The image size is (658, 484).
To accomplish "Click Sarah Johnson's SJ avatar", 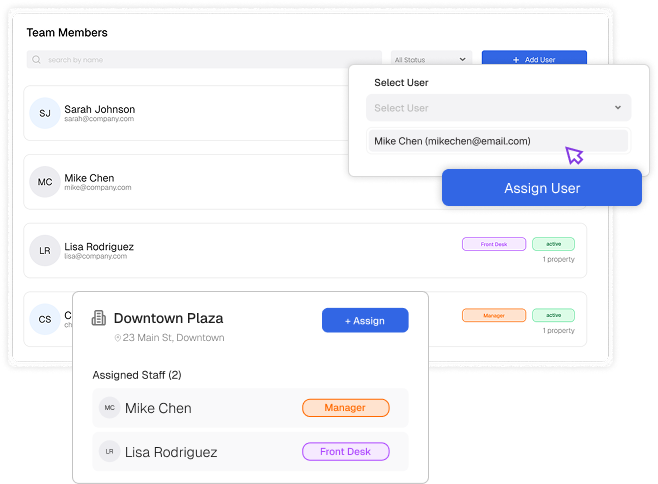I will [x=45, y=113].
